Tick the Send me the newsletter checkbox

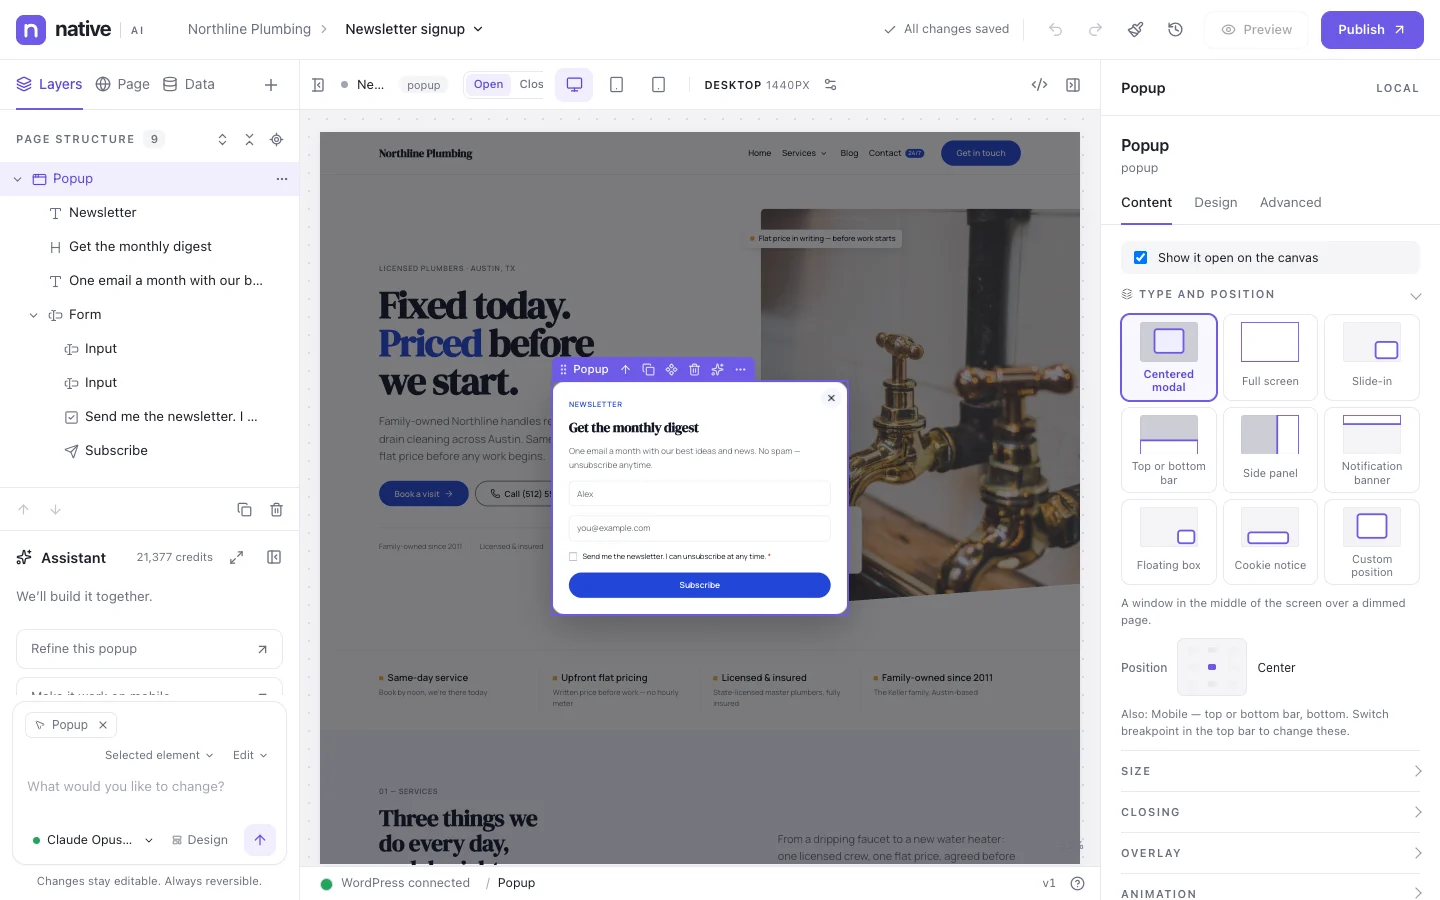(573, 556)
